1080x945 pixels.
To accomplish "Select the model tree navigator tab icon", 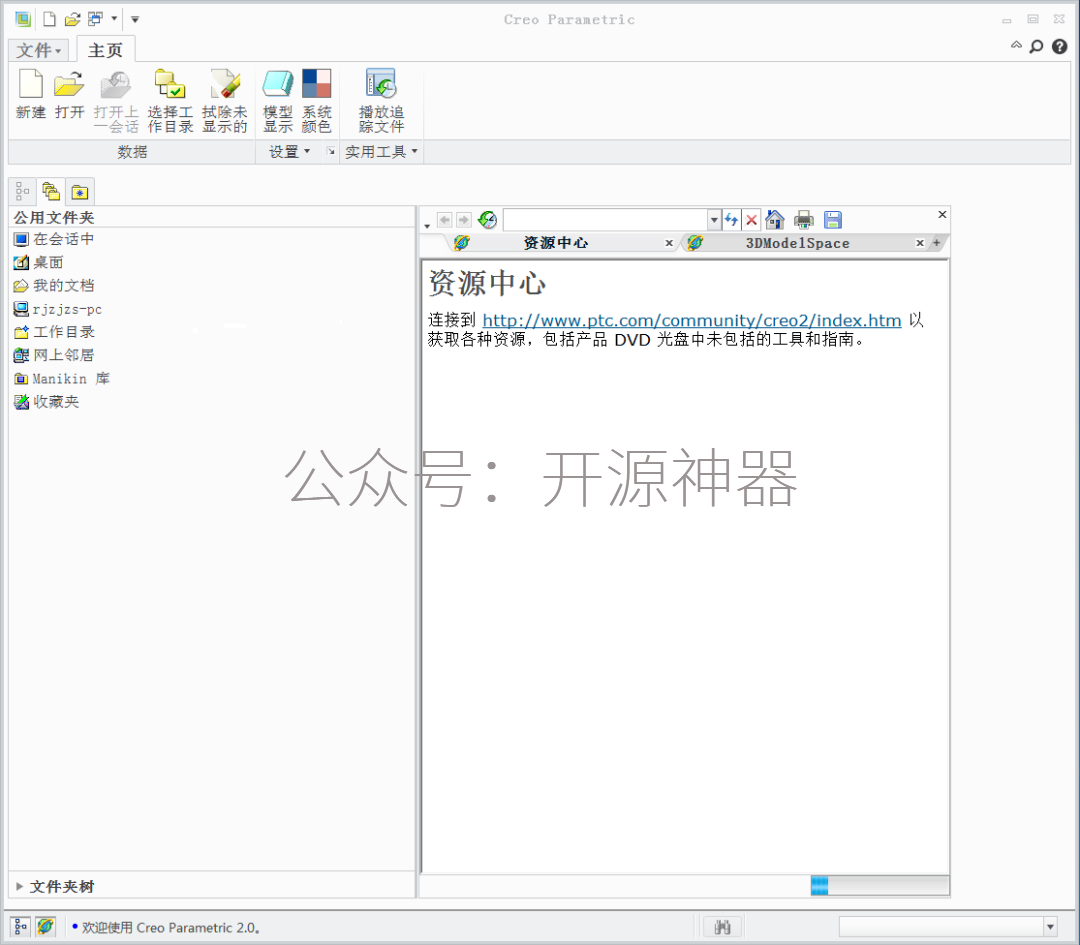I will point(23,191).
